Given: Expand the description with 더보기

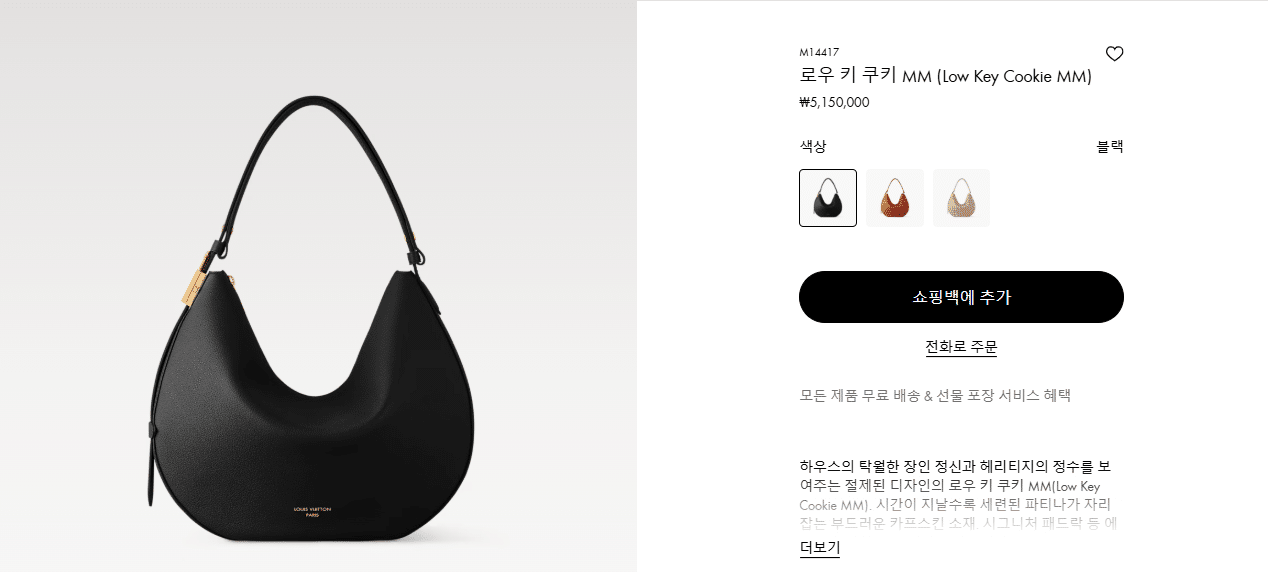Looking at the screenshot, I should point(820,548).
